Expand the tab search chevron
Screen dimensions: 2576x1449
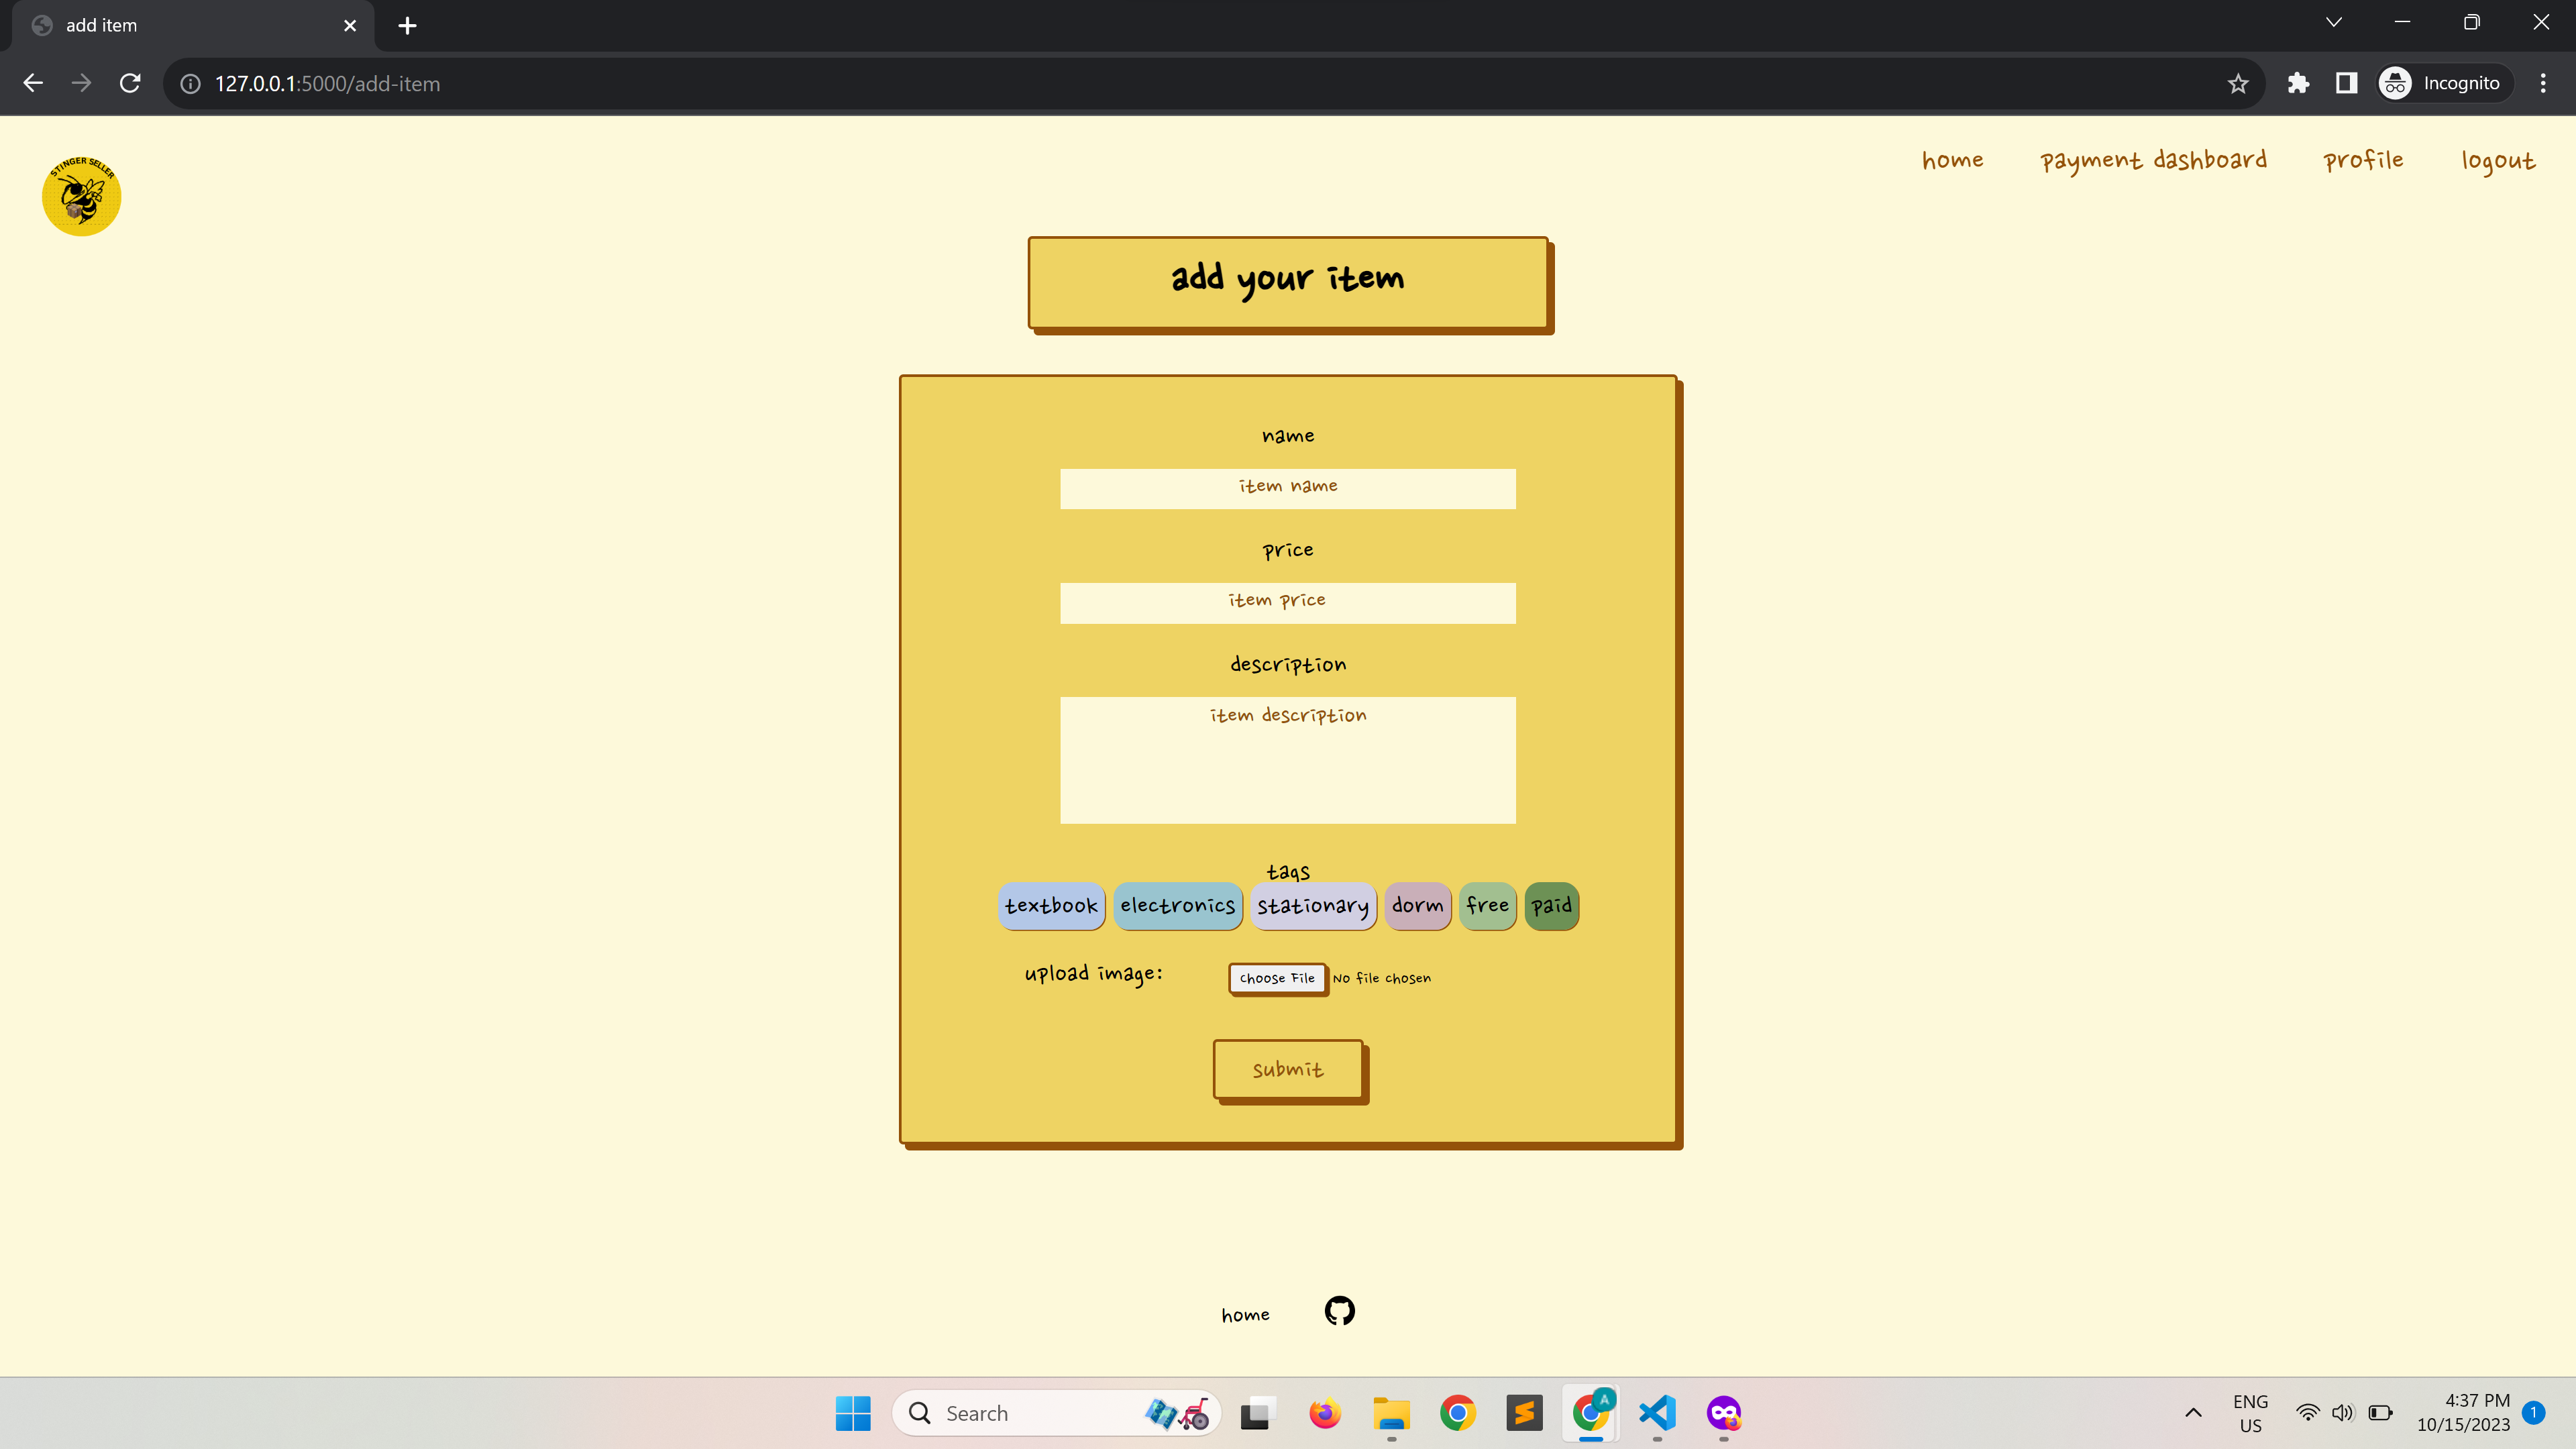pos(2334,23)
